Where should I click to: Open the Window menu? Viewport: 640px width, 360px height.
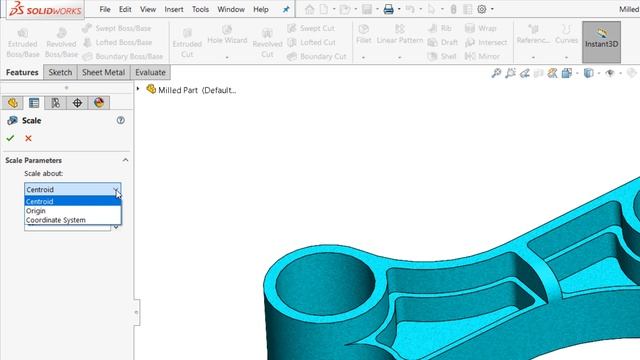click(x=231, y=9)
